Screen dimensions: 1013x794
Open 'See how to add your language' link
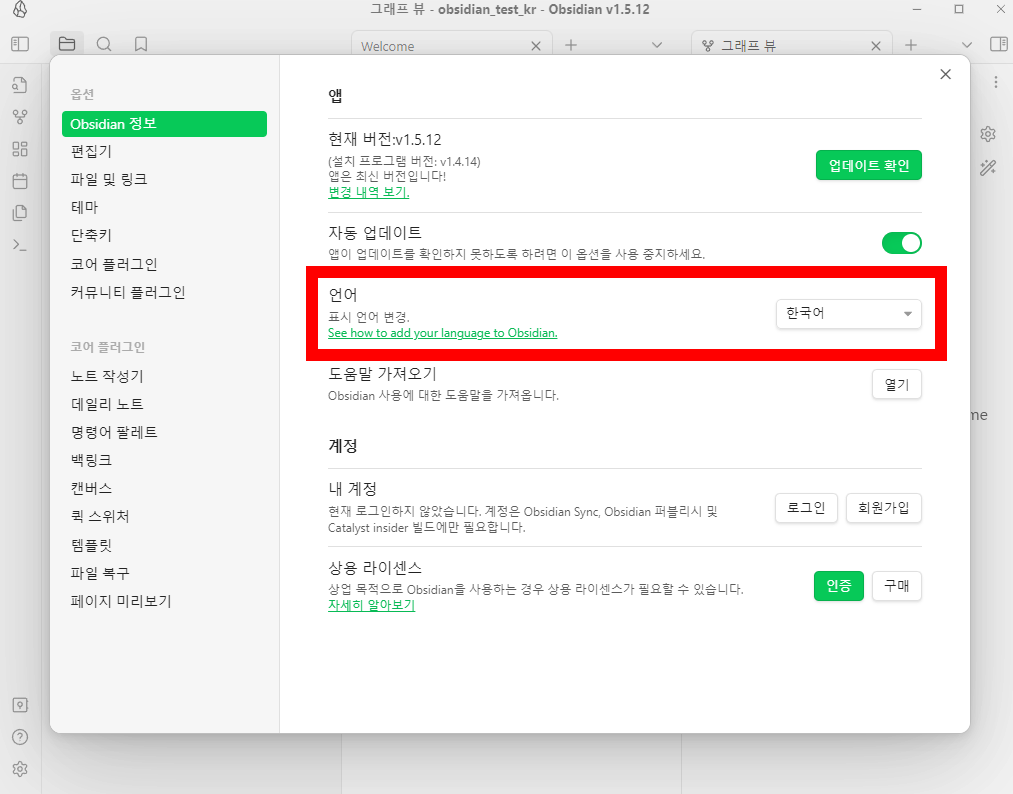pyautogui.click(x=443, y=333)
